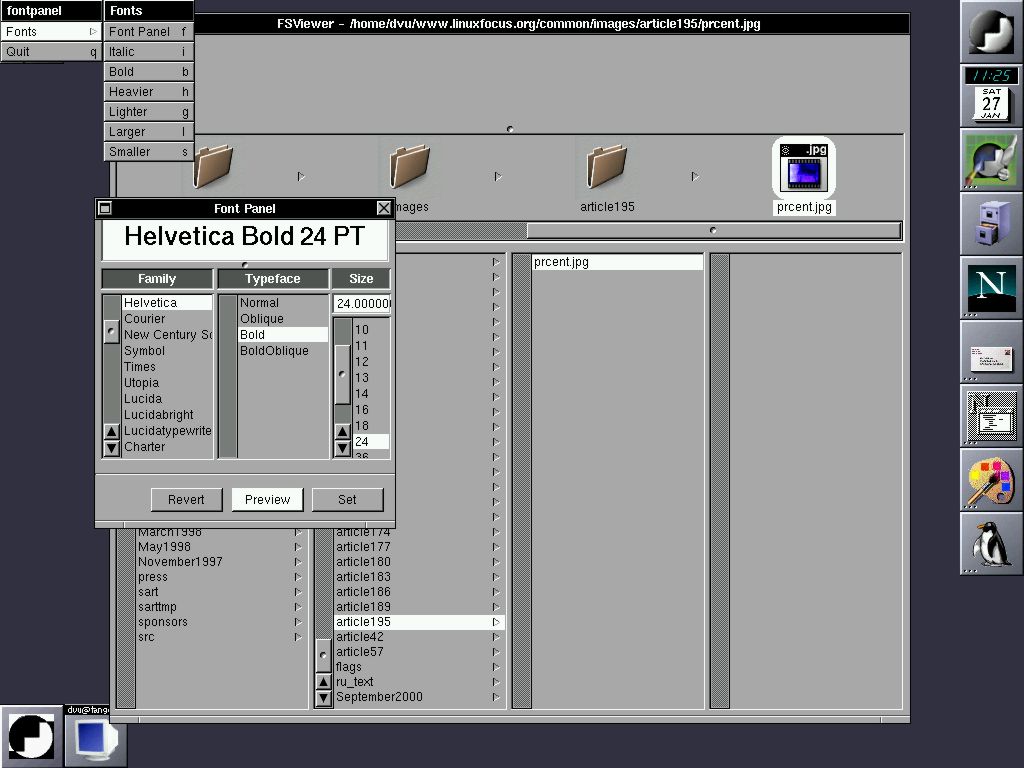Click the Set button in Font Panel

click(x=347, y=500)
